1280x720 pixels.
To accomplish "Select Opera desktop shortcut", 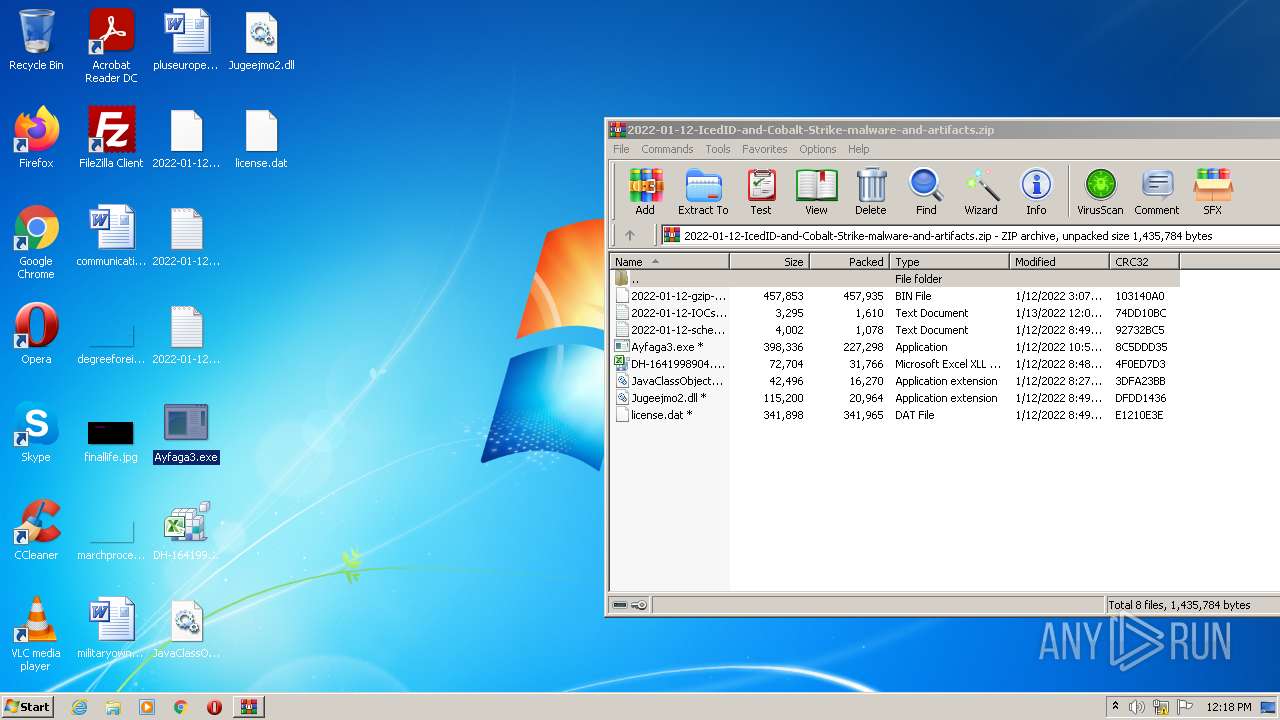I will [x=36, y=334].
